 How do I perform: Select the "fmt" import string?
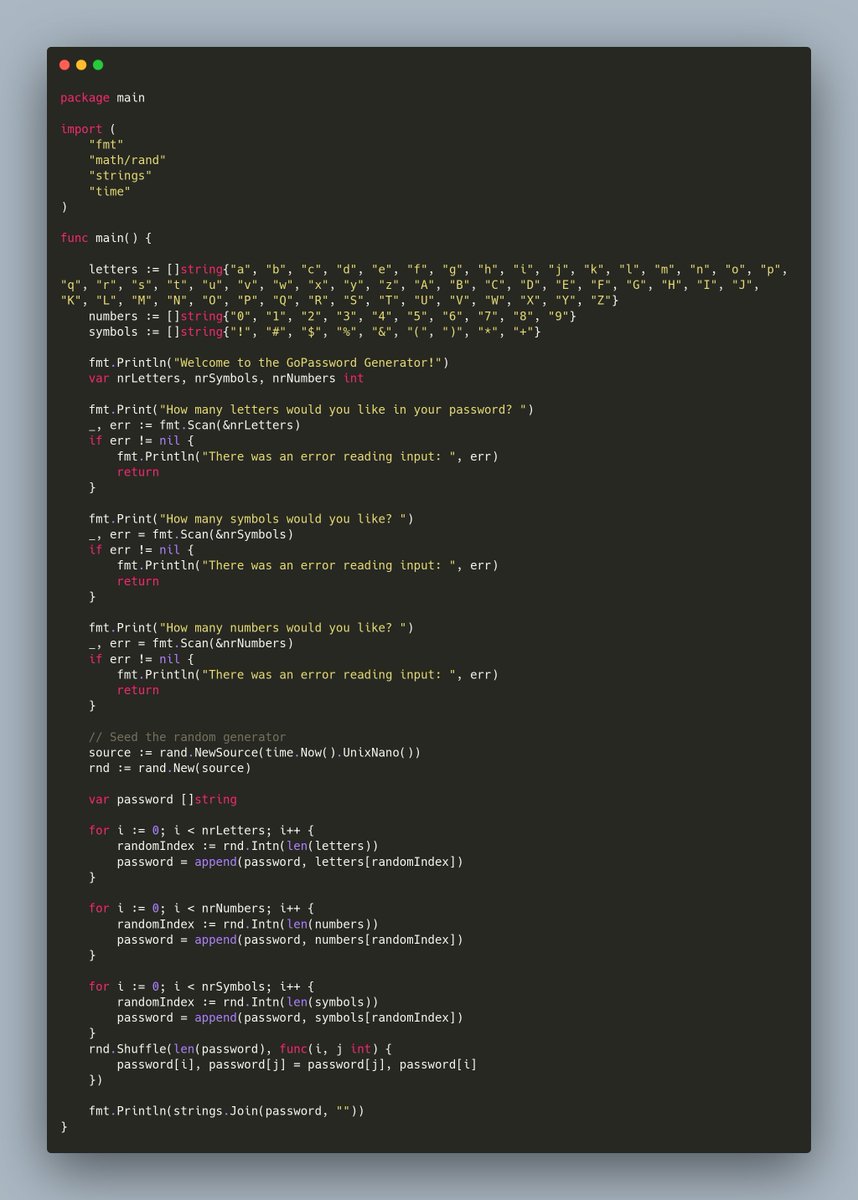click(106, 145)
